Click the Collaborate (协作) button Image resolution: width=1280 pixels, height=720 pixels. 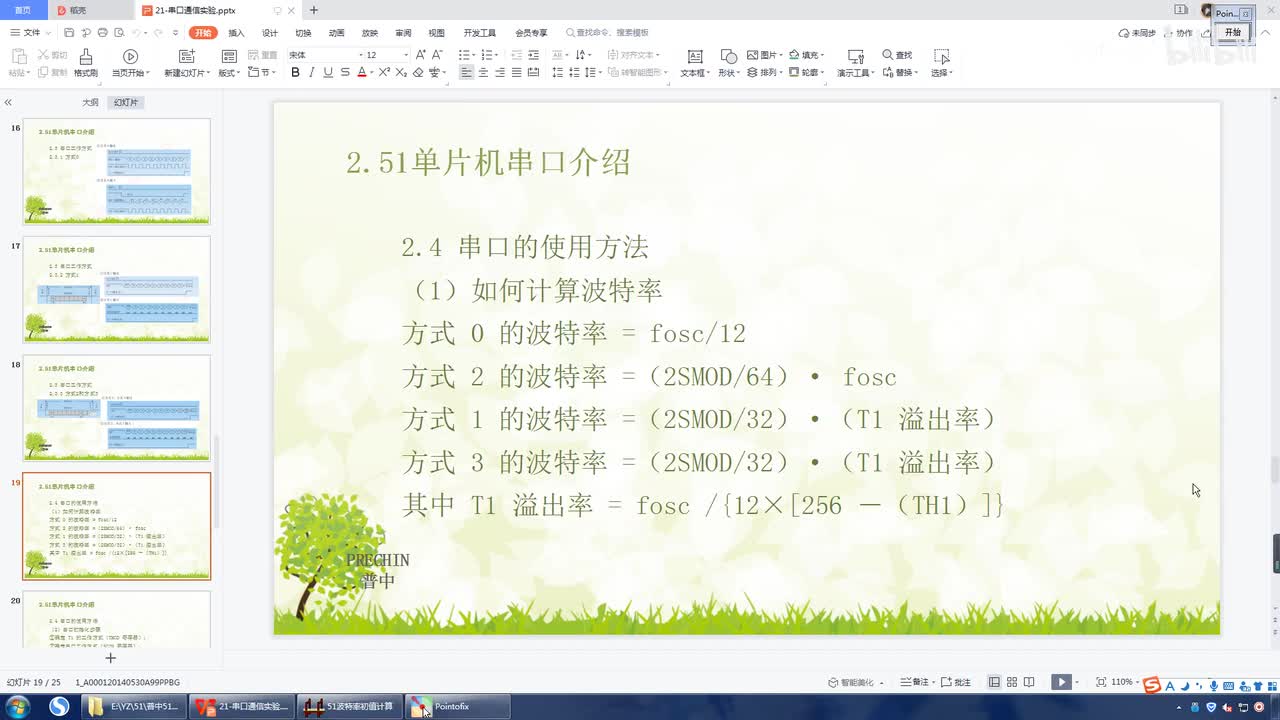click(1178, 33)
